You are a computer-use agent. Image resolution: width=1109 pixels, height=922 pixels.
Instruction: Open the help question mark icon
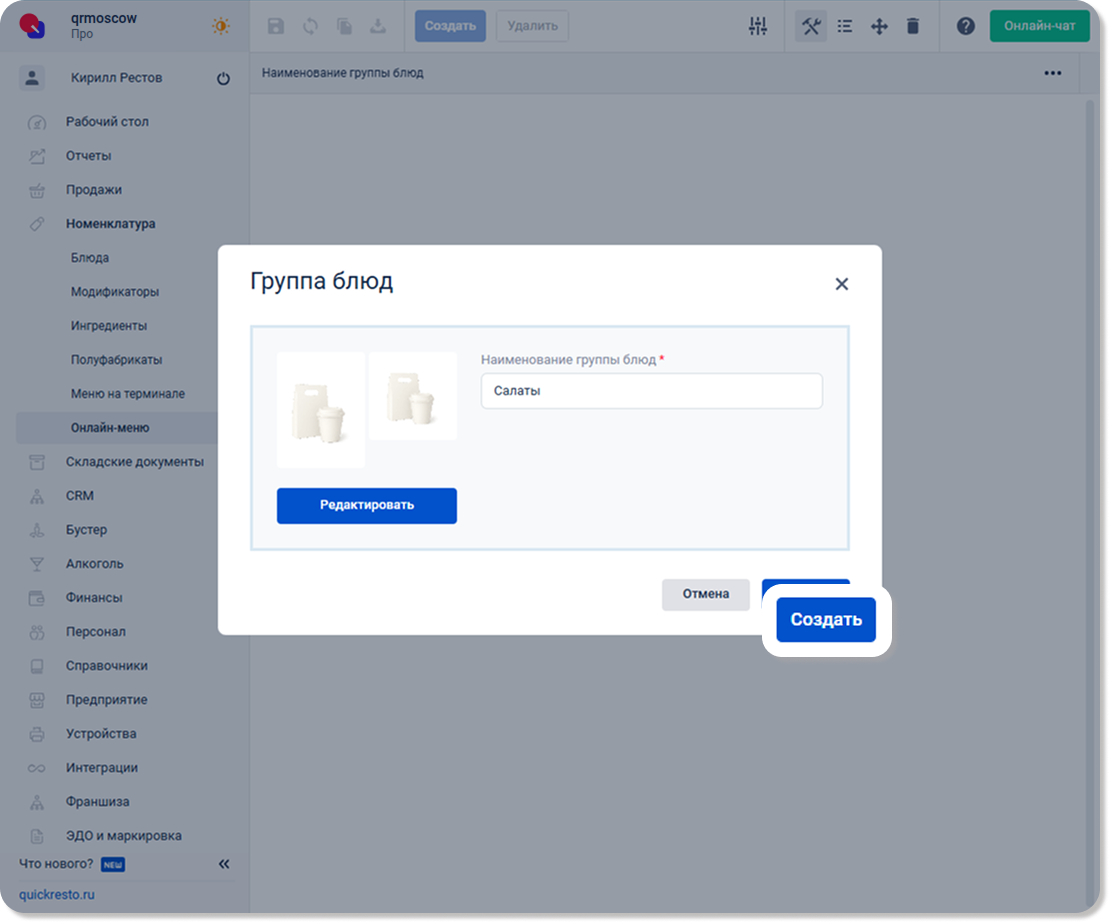[x=965, y=26]
